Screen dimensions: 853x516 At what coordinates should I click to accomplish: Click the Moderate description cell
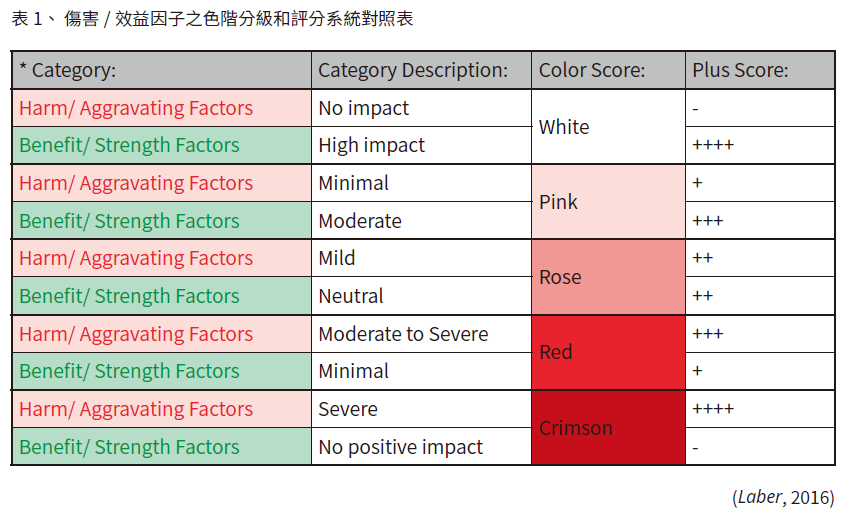coord(421,221)
